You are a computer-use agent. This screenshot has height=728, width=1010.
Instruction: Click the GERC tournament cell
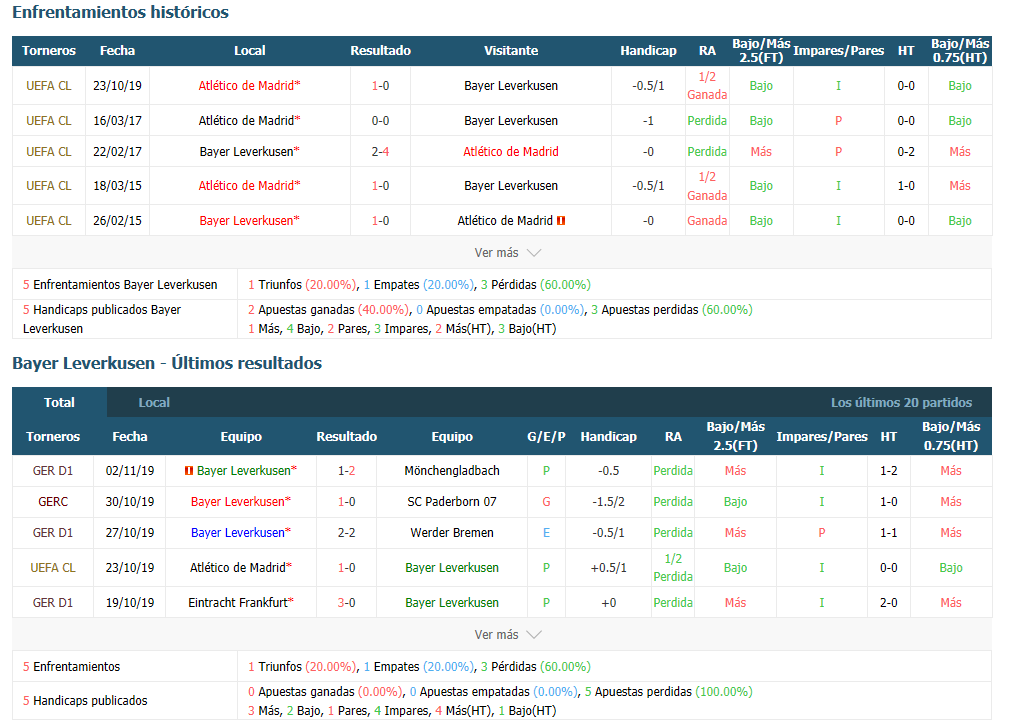coord(53,502)
